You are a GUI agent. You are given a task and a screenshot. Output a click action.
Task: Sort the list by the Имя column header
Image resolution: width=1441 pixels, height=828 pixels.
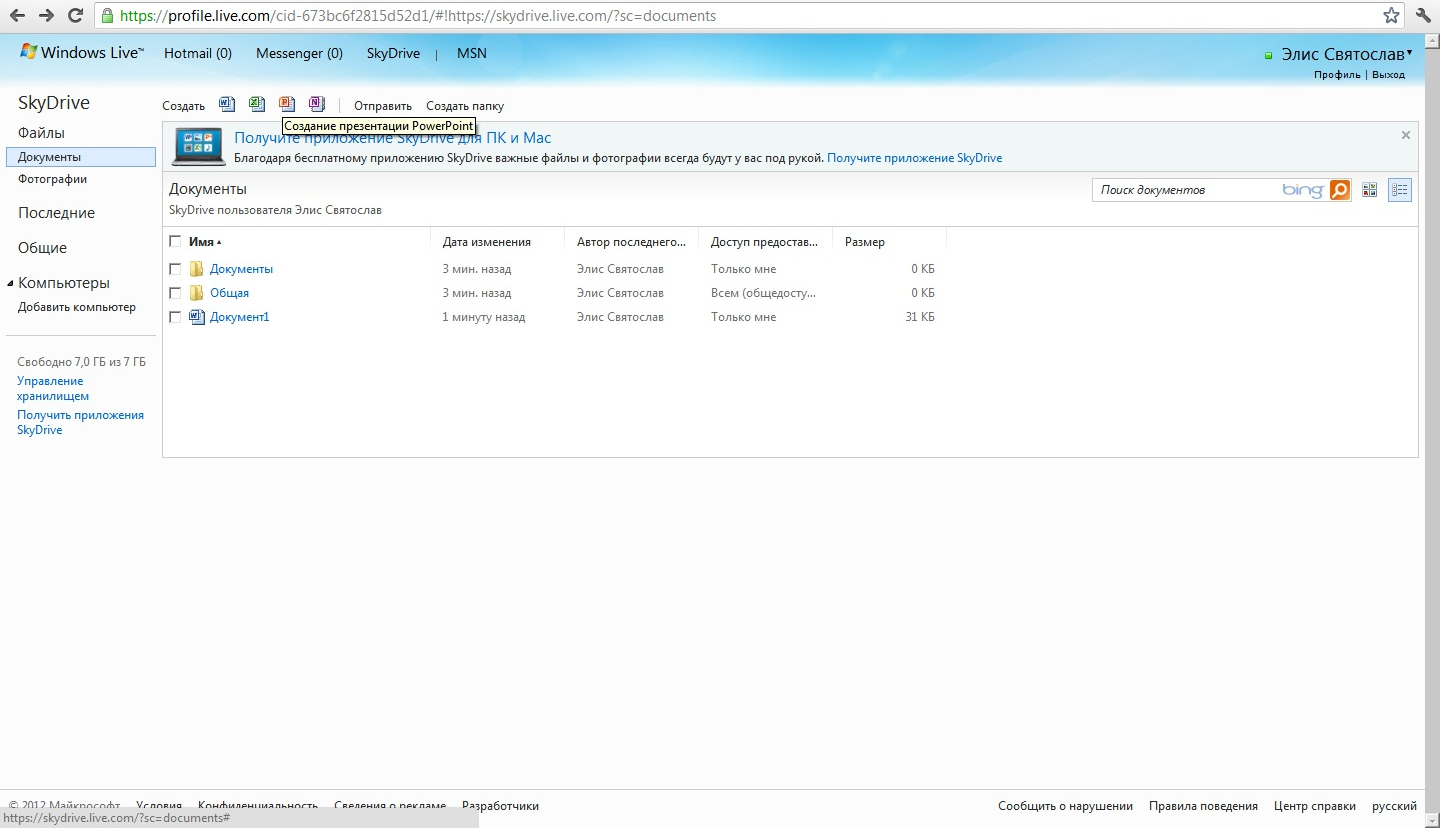point(201,242)
